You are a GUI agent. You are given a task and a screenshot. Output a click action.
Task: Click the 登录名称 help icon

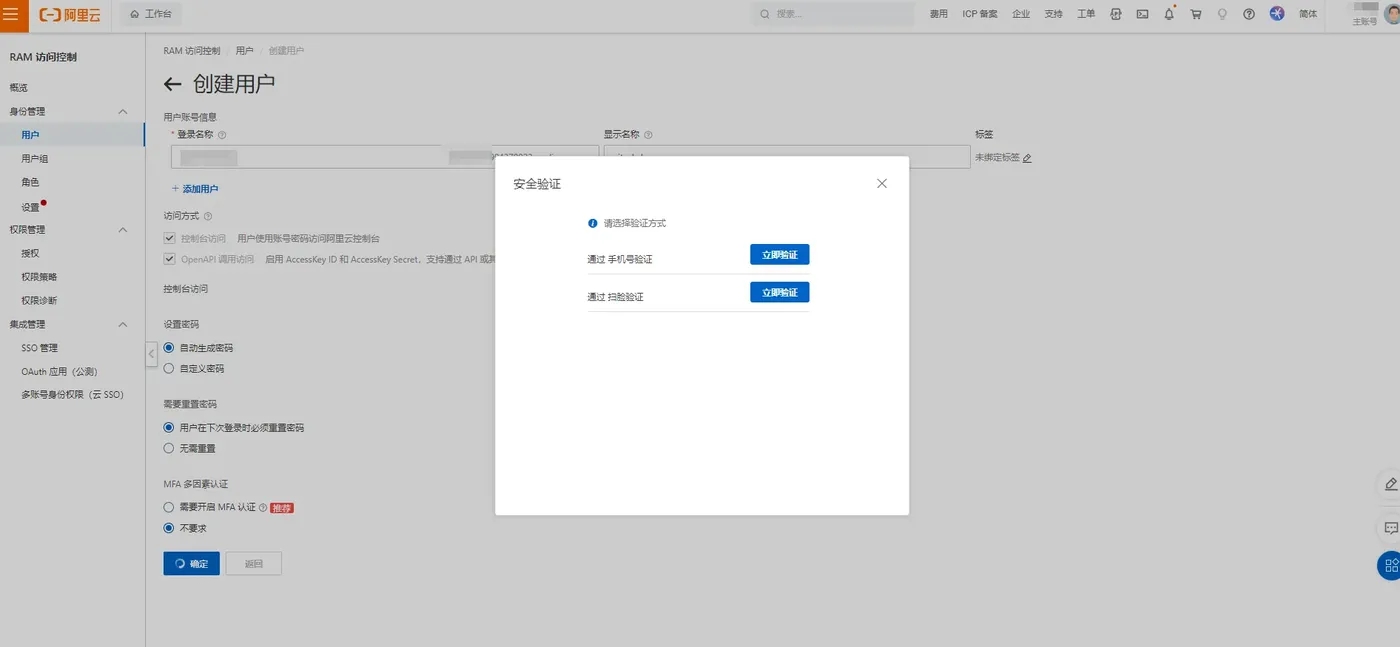pos(222,134)
